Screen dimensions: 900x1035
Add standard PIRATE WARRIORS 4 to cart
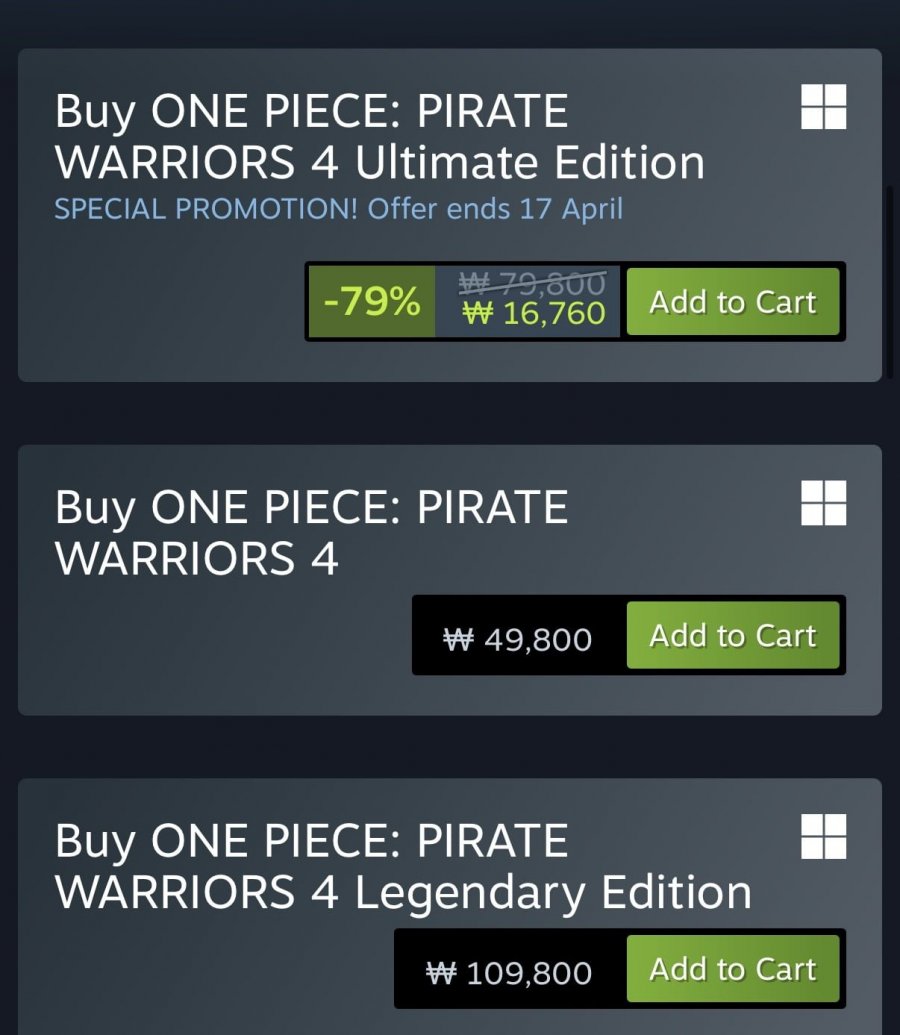[x=733, y=636]
